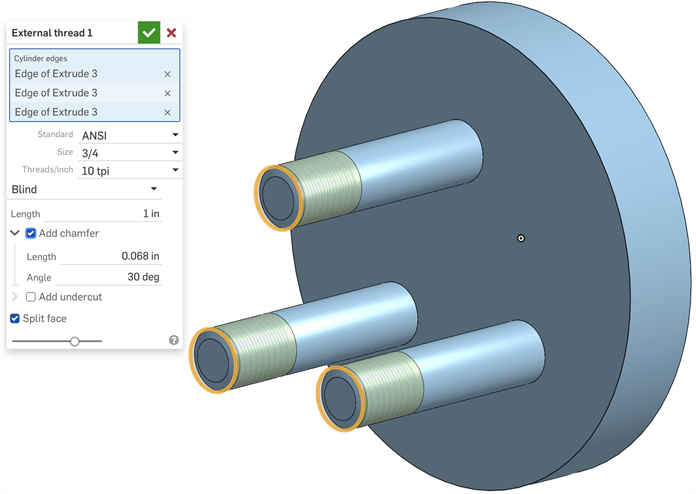Open the Size 3/4 dropdown
The image size is (696, 494).
[x=130, y=153]
